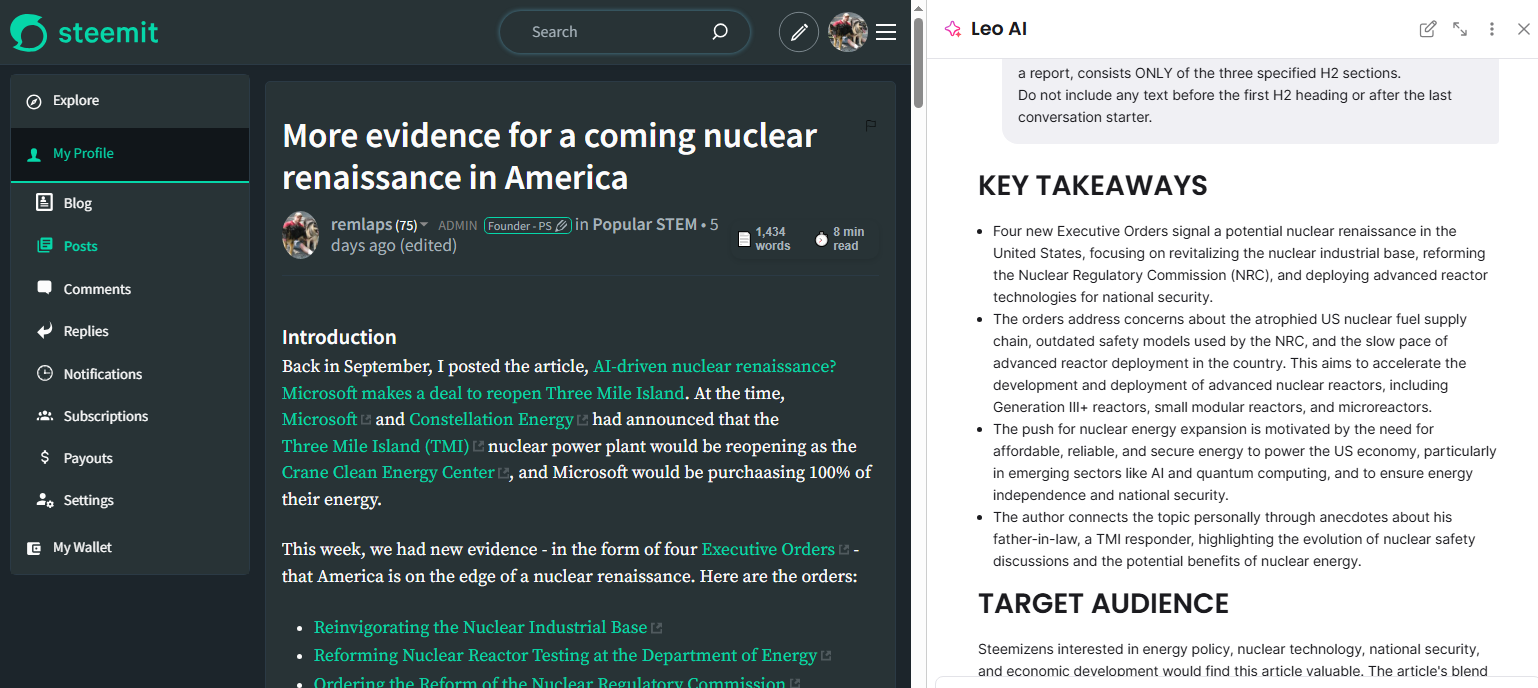Follow the Constellation Energy link
This screenshot has height=688, width=1538.
point(492,419)
